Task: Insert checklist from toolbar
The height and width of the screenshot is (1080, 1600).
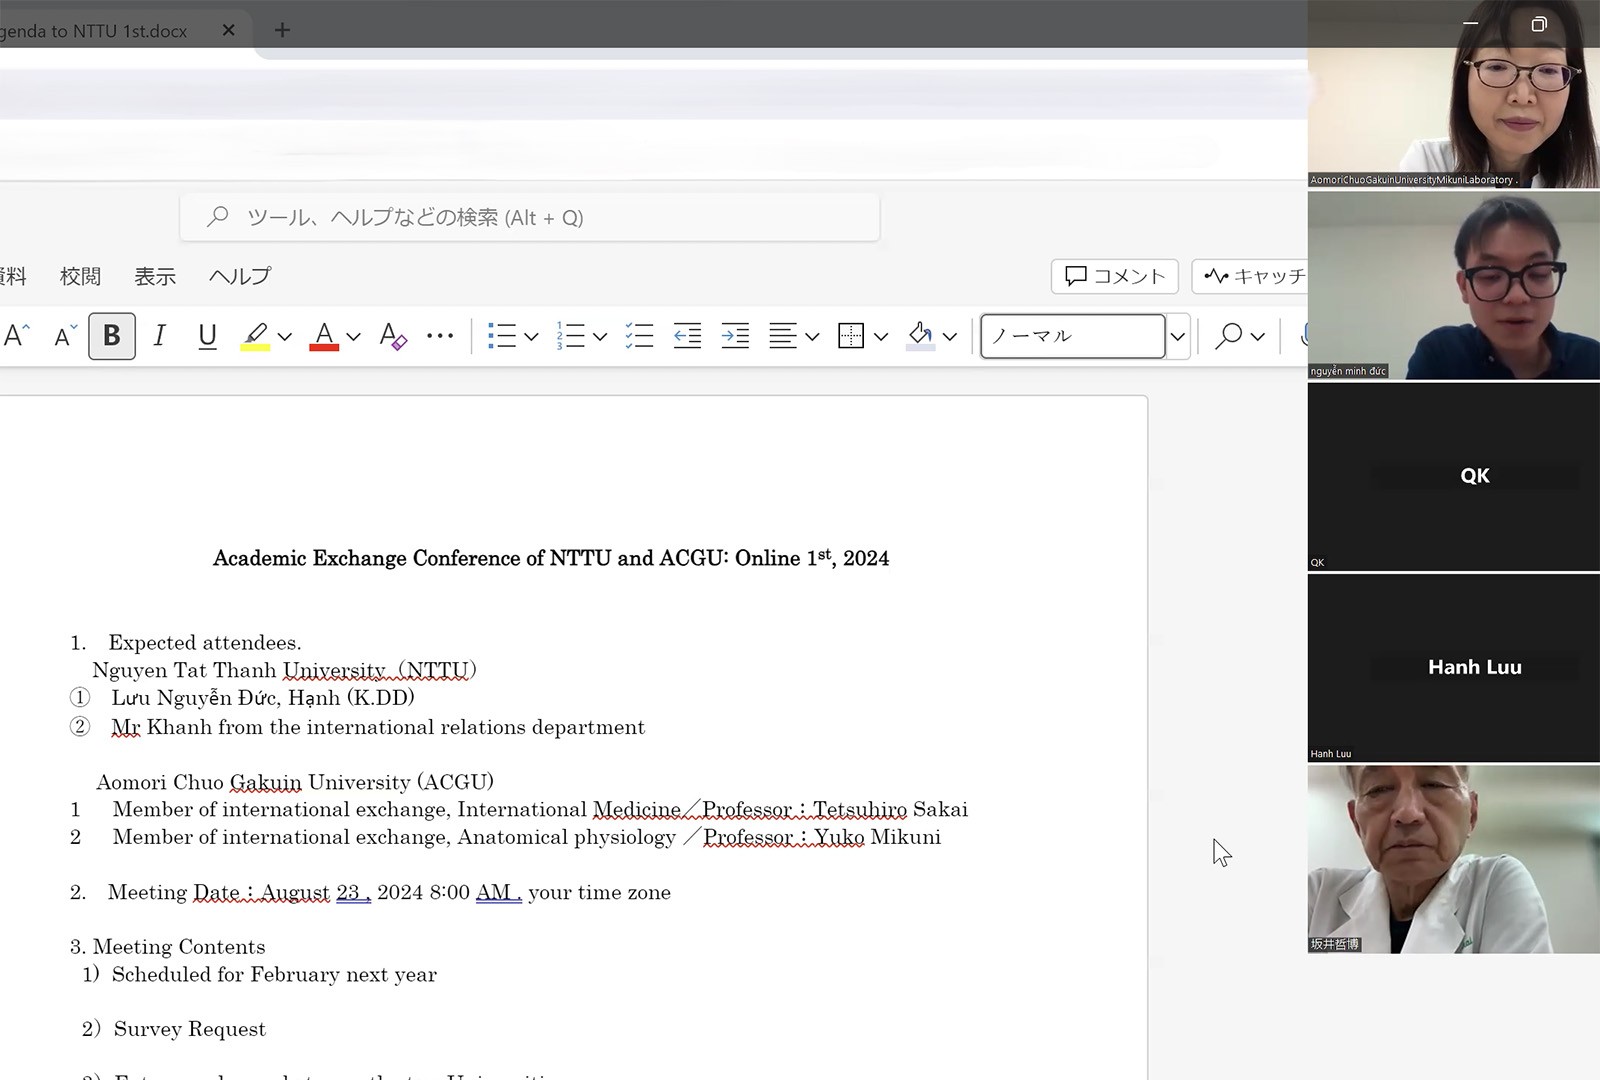Action: coord(639,336)
